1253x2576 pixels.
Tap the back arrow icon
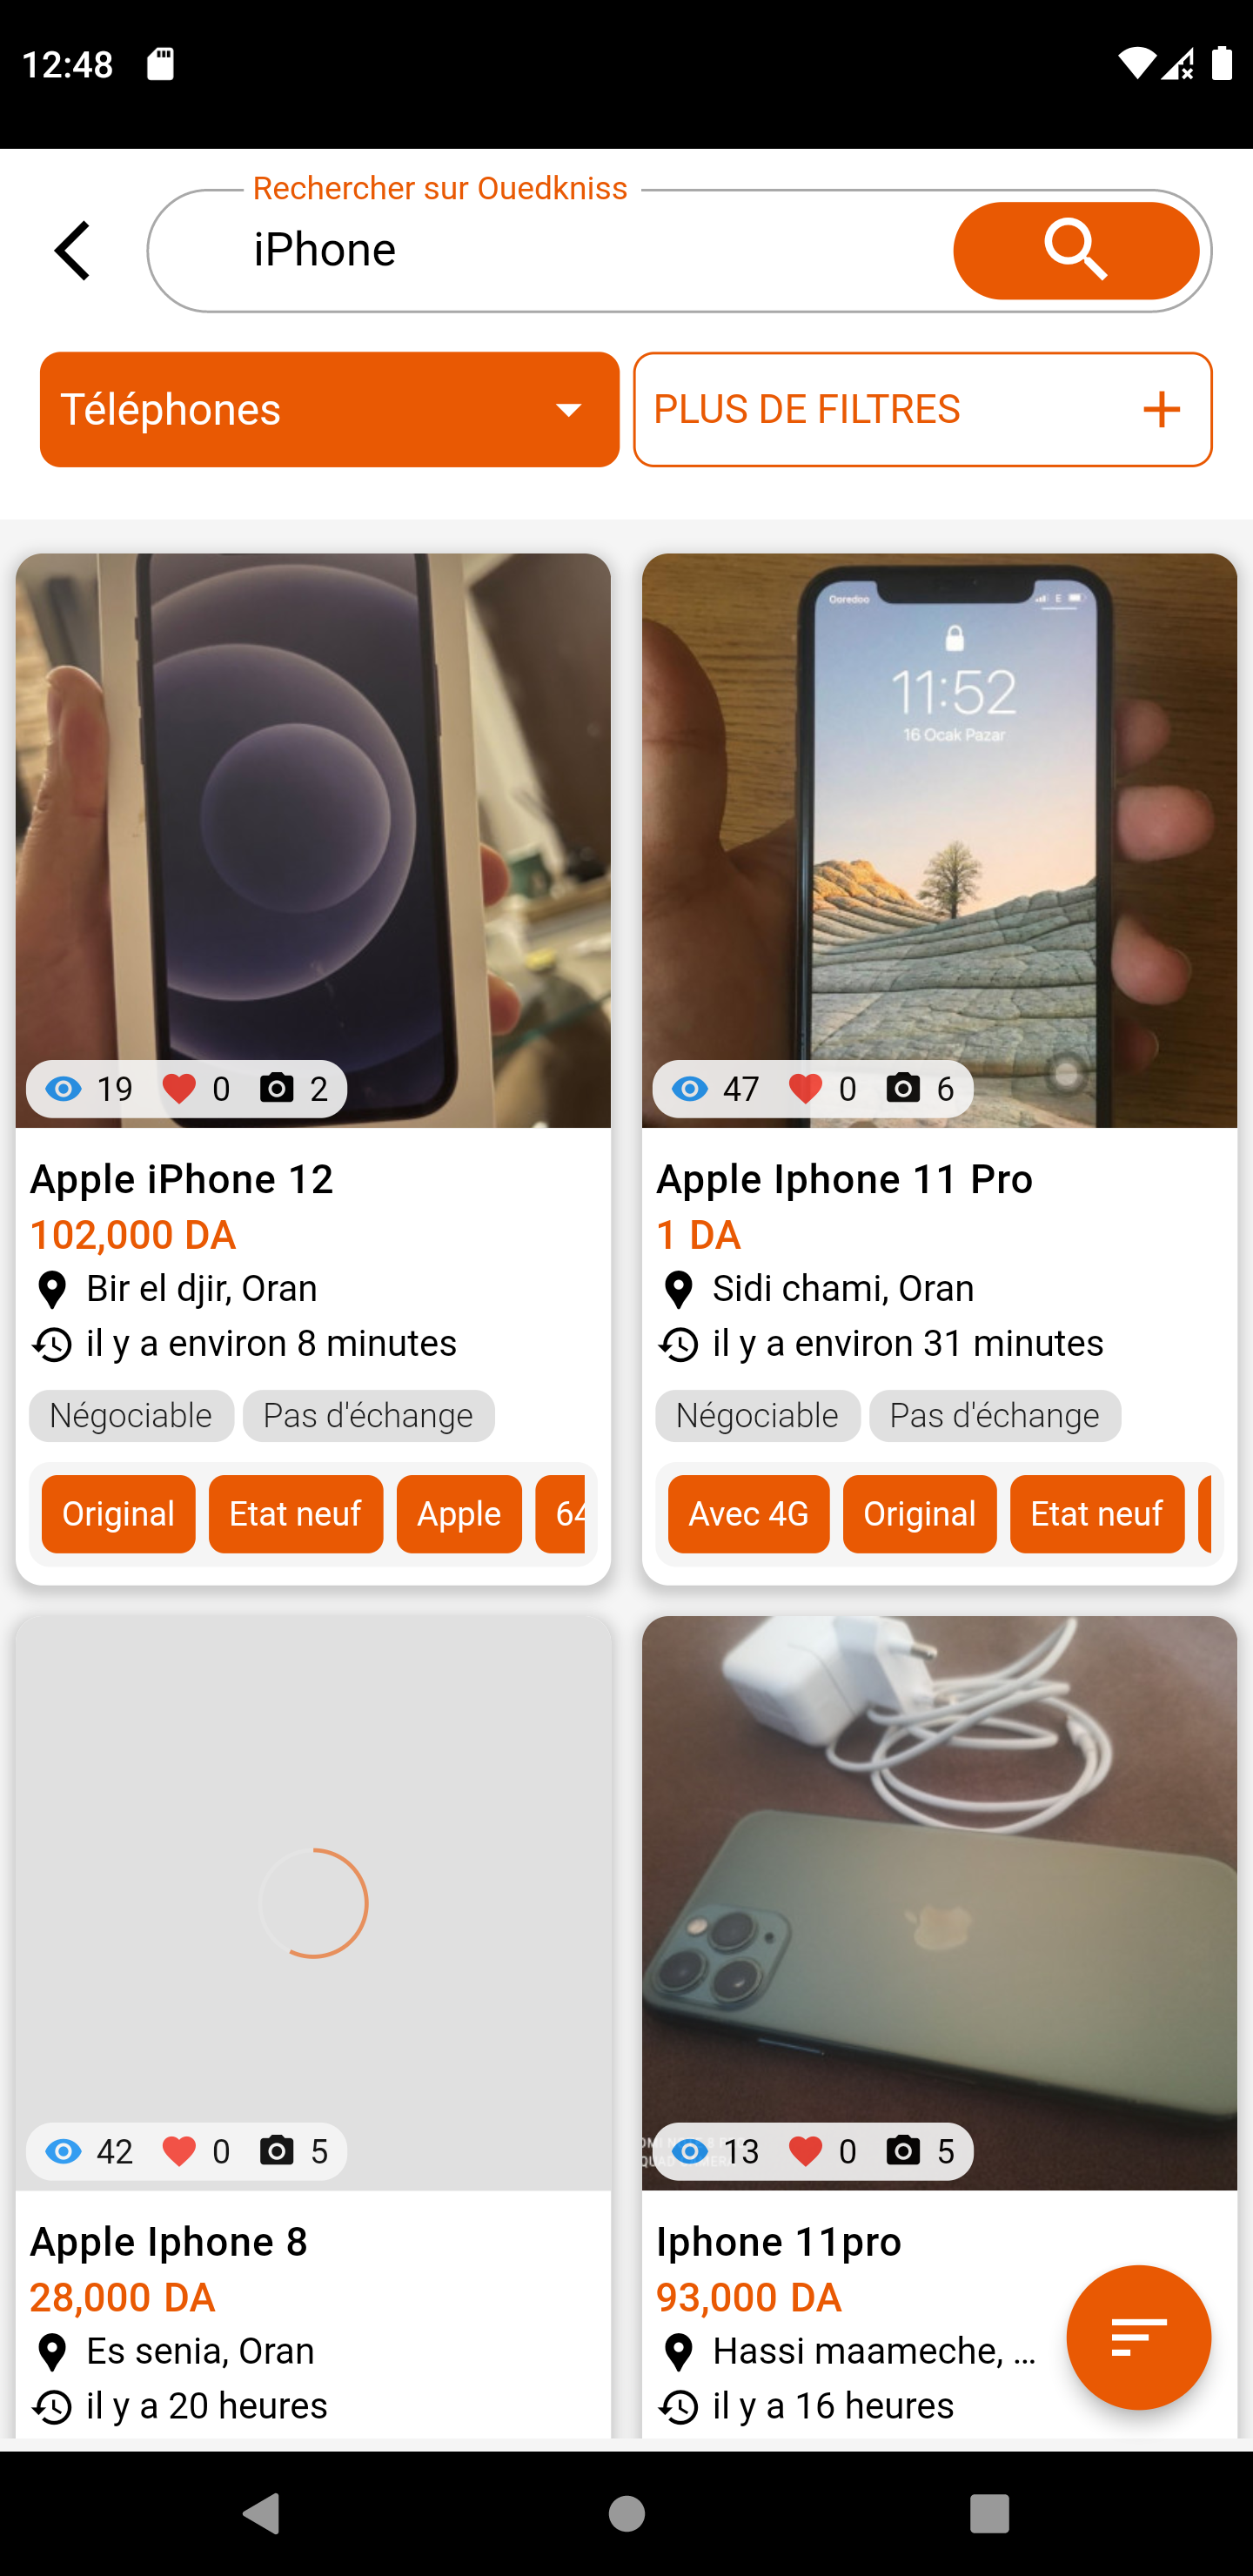(73, 250)
